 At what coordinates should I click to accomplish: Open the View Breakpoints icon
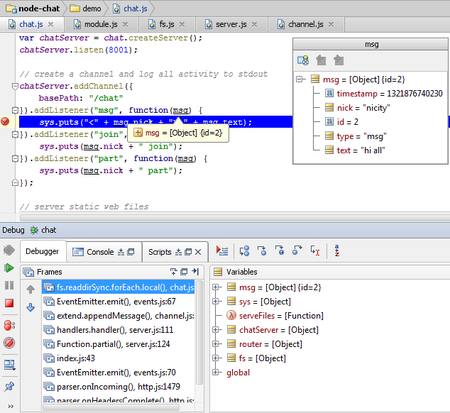[x=9, y=325]
